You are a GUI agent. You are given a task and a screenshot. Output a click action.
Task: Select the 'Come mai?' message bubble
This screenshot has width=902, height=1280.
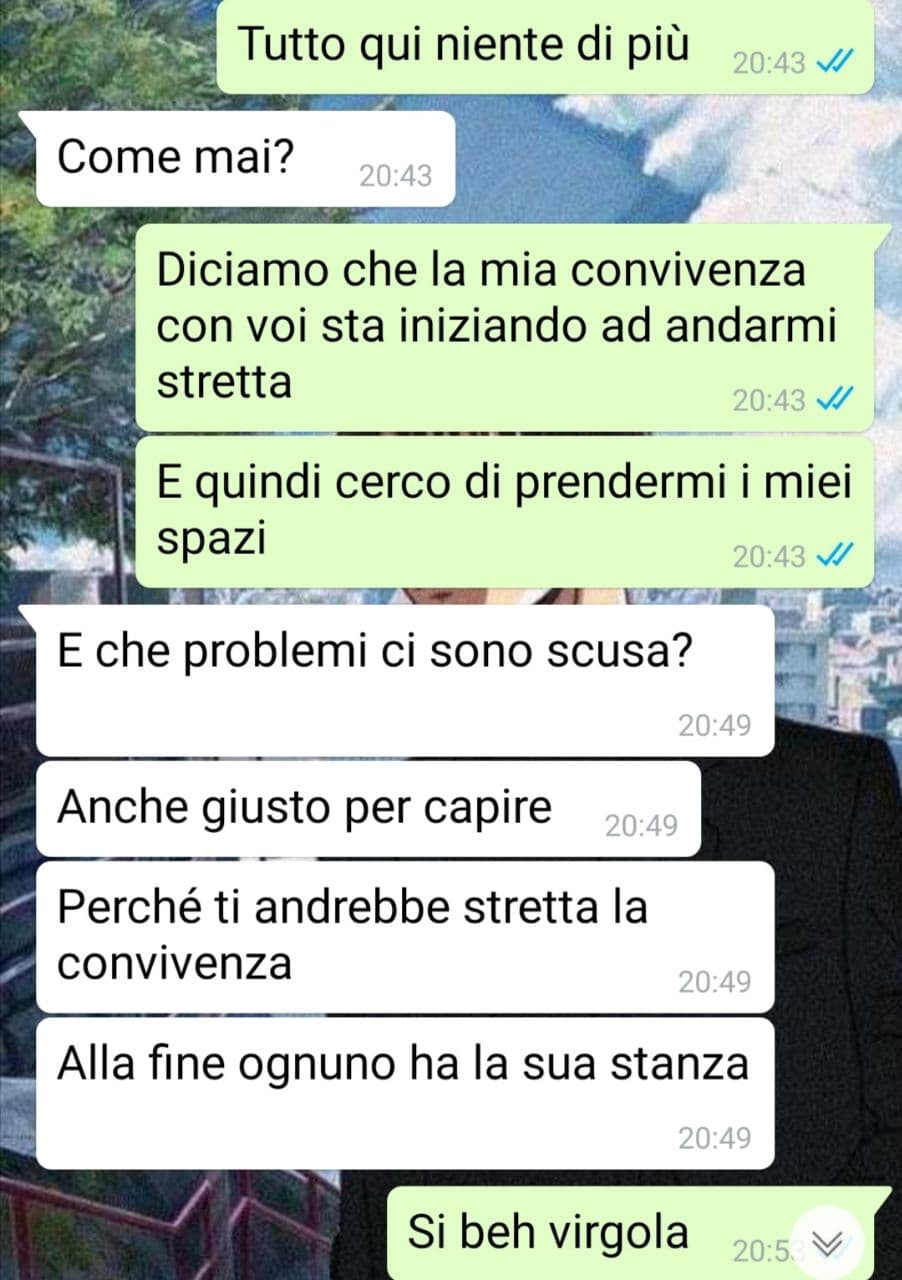[246, 159]
